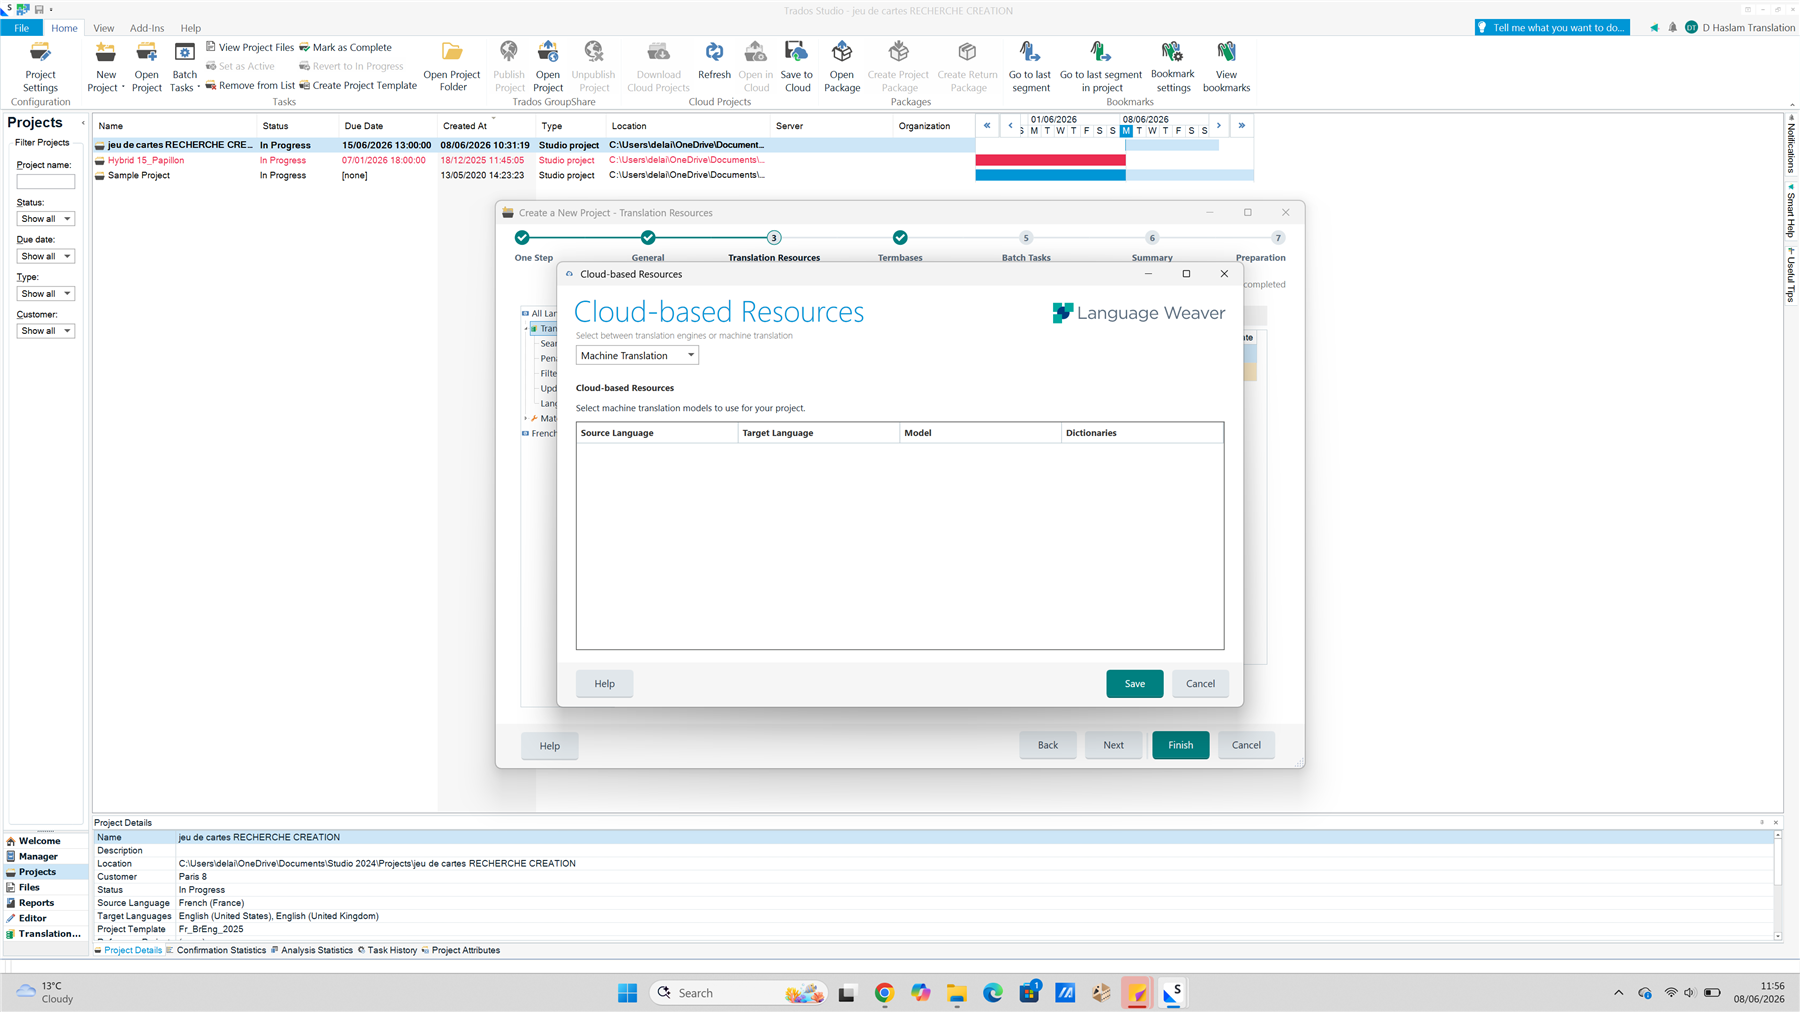Open the Due date filter dropdown
The width and height of the screenshot is (1800, 1012).
point(45,256)
